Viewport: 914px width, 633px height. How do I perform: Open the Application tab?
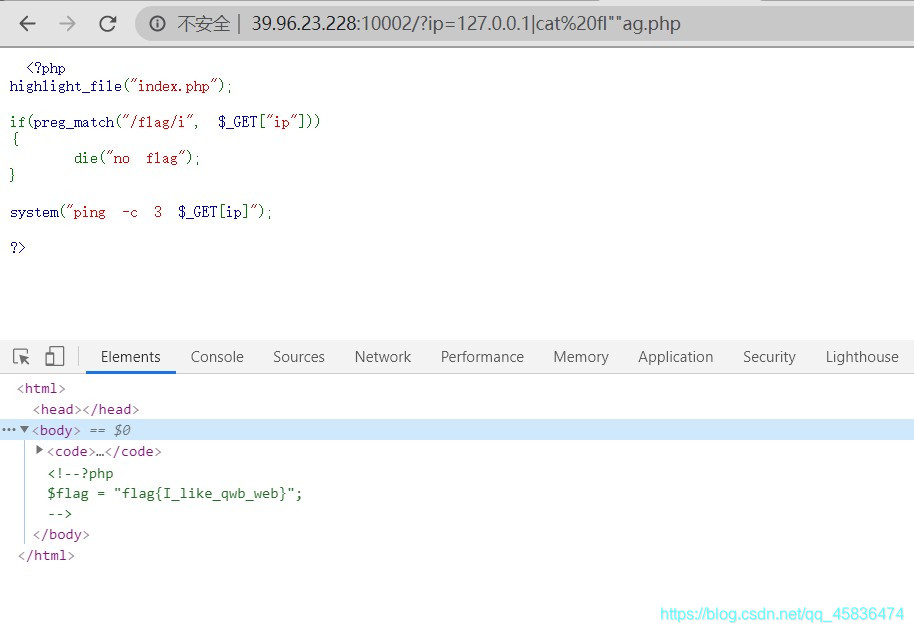[676, 357]
